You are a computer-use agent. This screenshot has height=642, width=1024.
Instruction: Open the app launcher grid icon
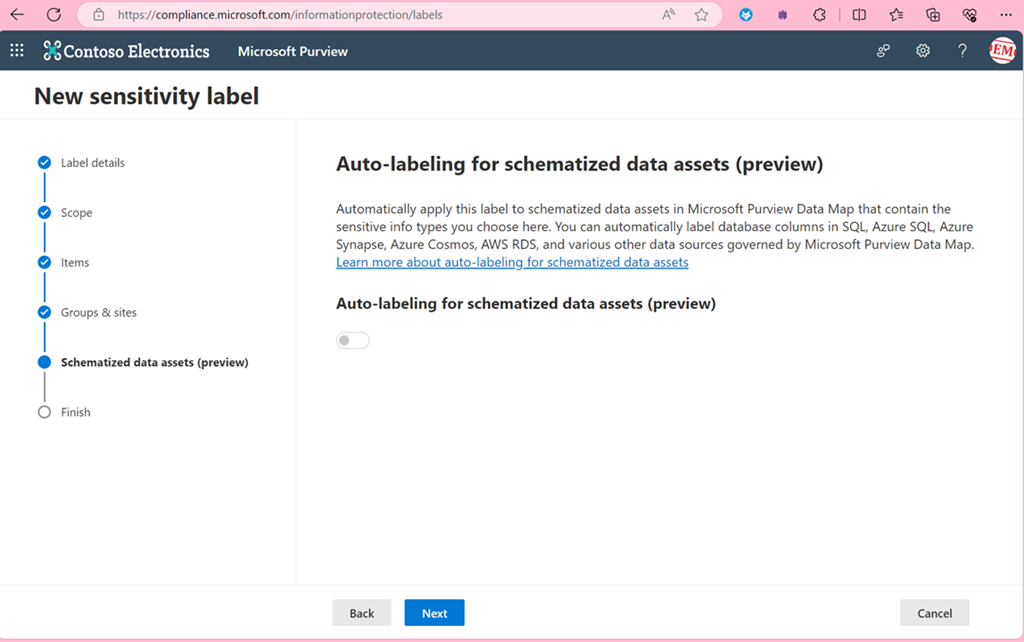point(17,50)
